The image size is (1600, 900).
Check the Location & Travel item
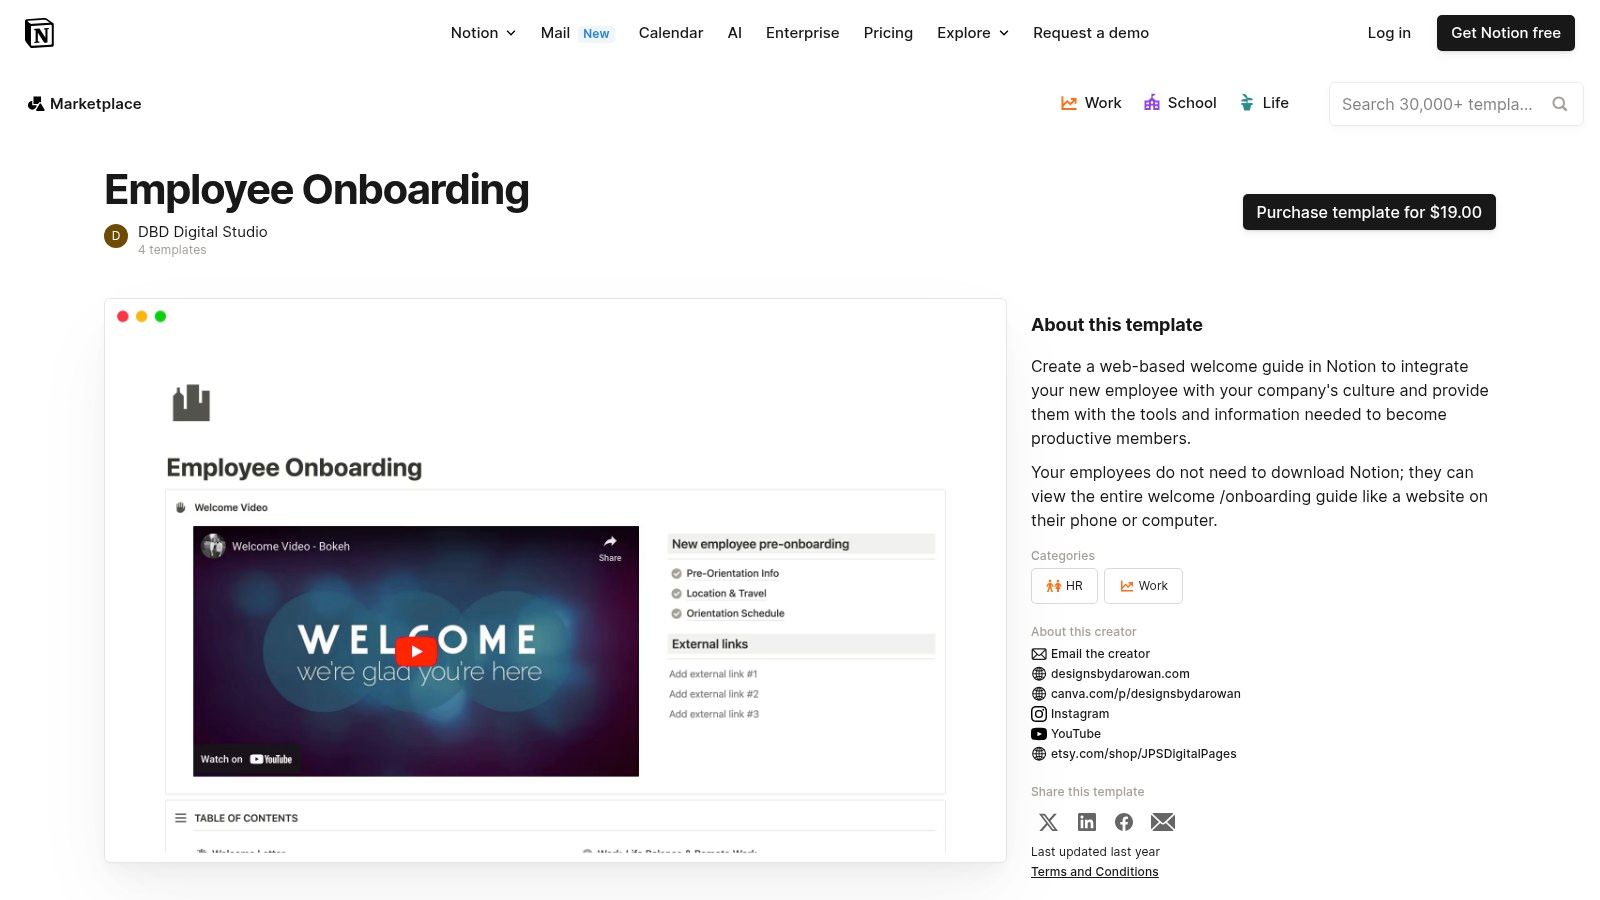pyautogui.click(x=677, y=594)
